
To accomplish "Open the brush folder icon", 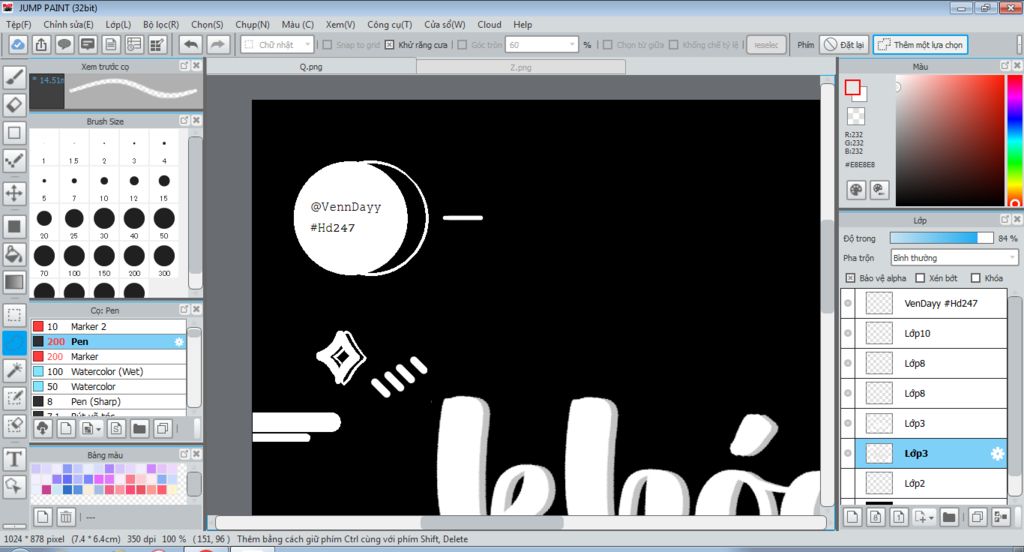I will [138, 429].
